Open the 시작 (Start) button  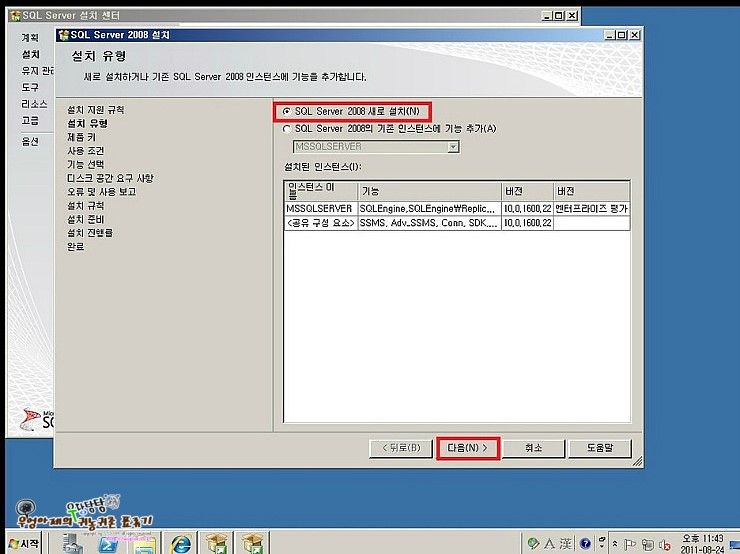coord(24,544)
